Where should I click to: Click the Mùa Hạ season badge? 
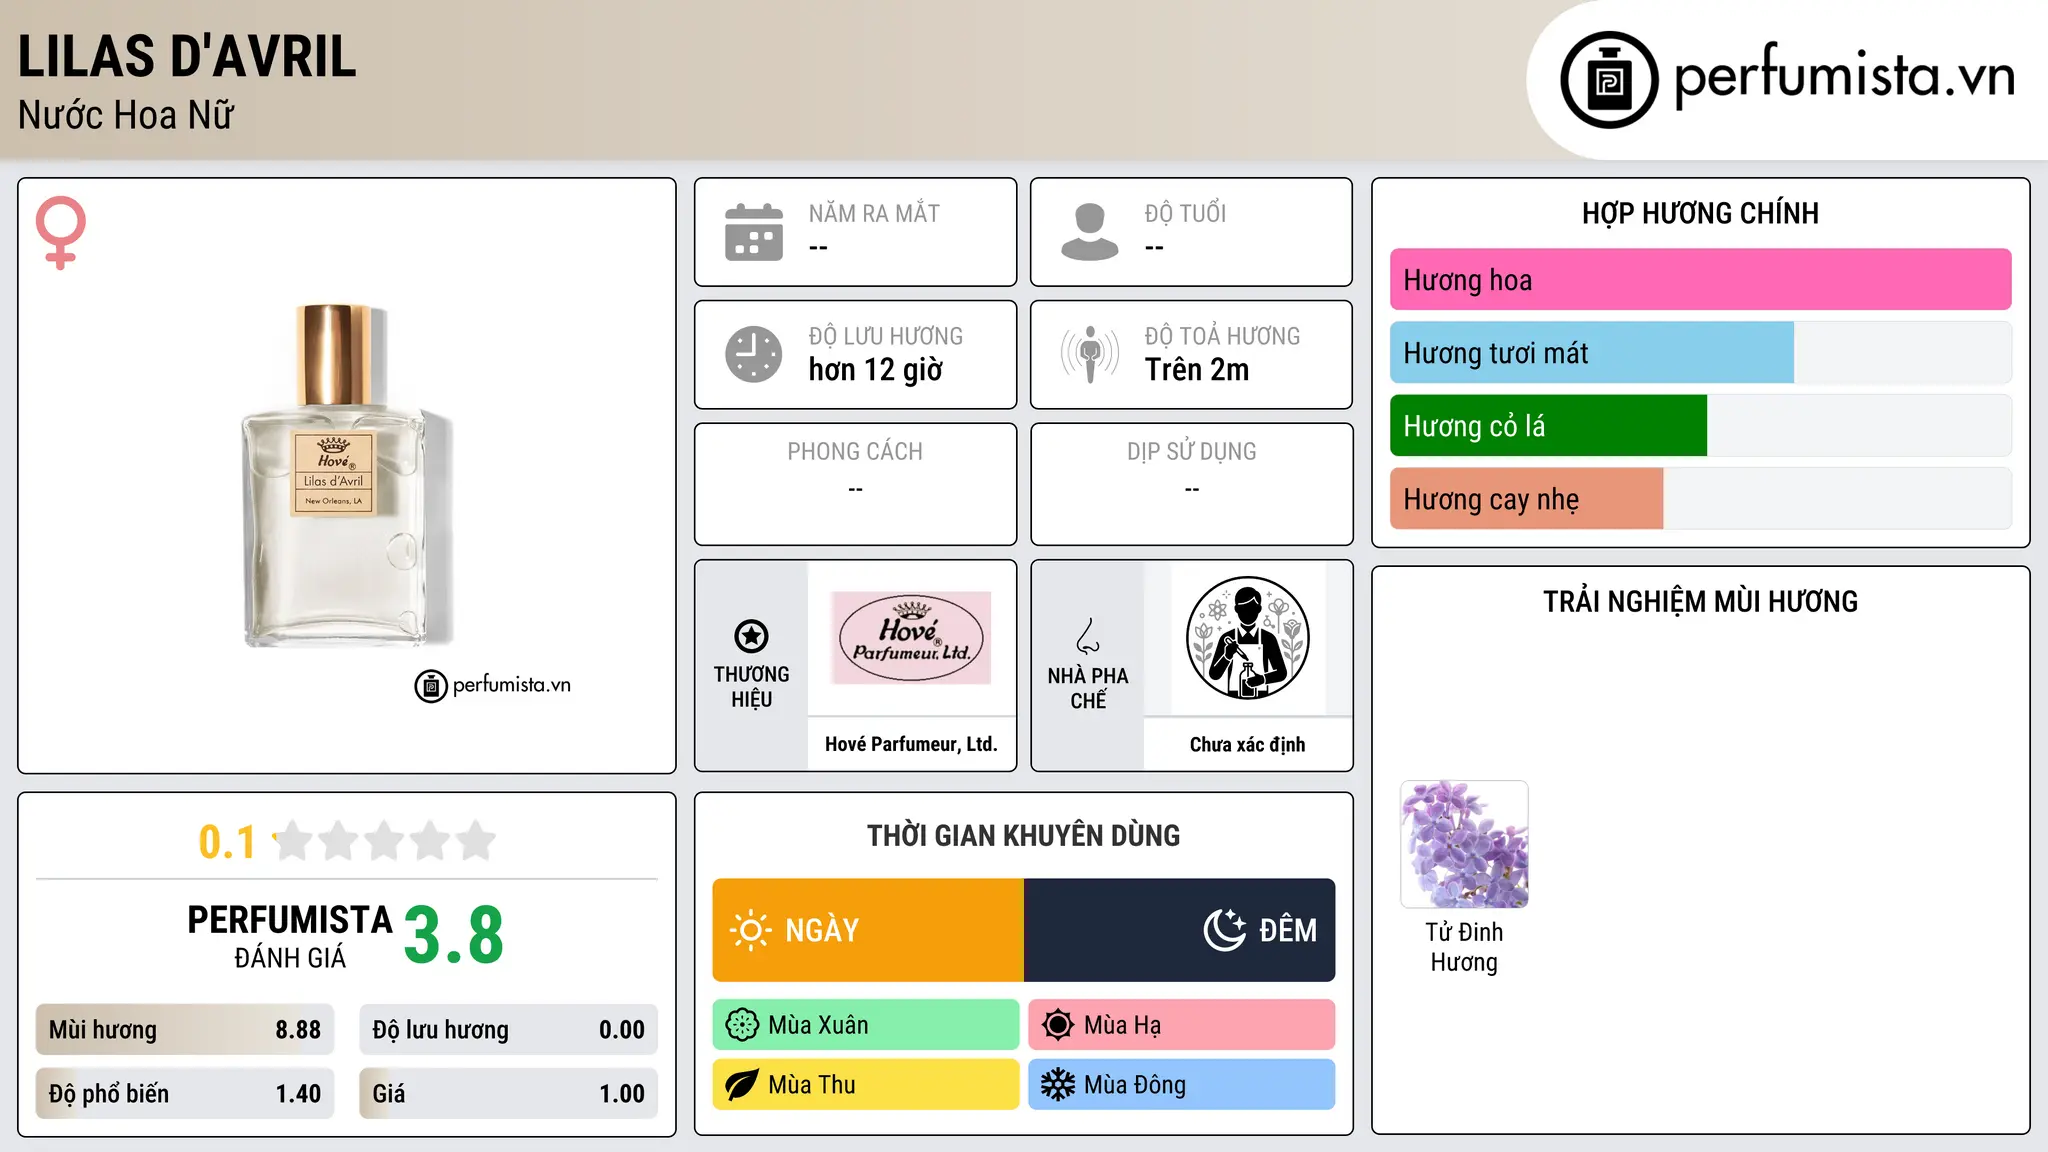(1182, 1025)
